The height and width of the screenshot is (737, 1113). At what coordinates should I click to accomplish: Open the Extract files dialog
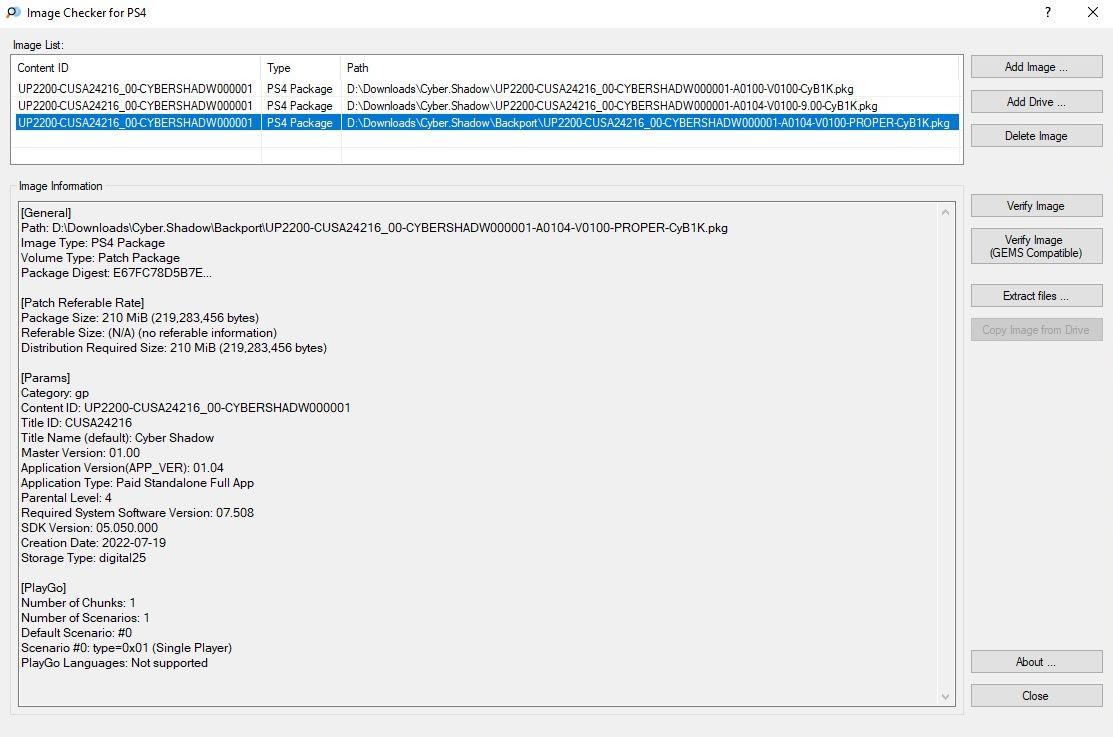pyautogui.click(x=1036, y=295)
